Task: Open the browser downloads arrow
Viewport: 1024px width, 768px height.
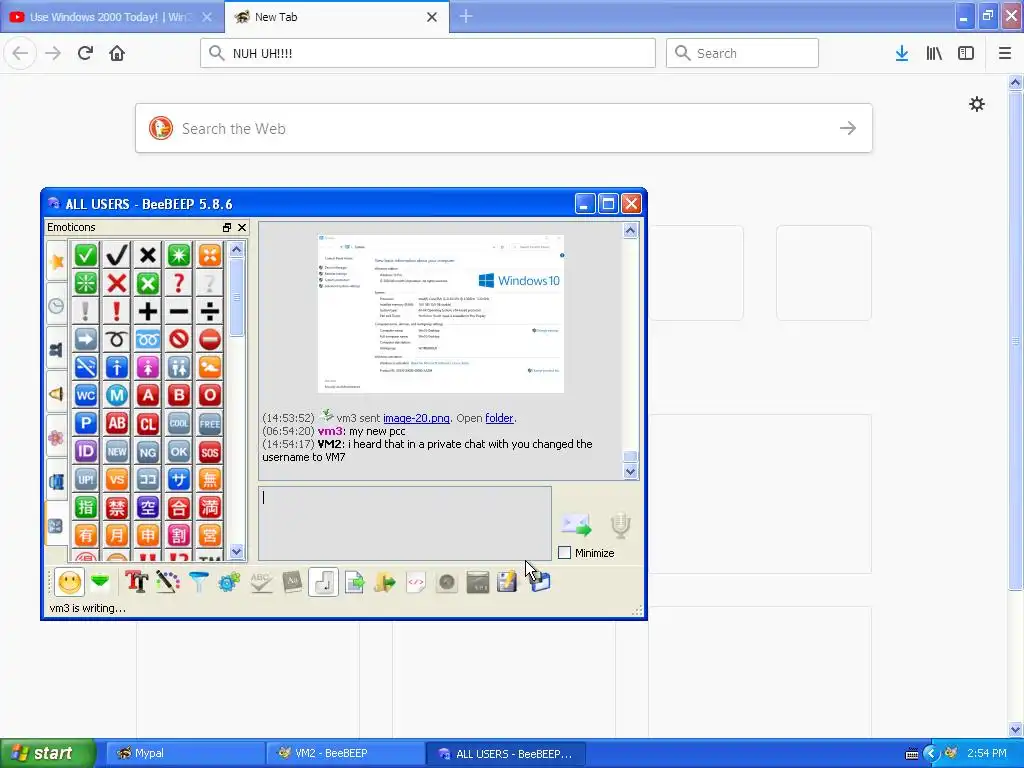Action: (x=902, y=53)
